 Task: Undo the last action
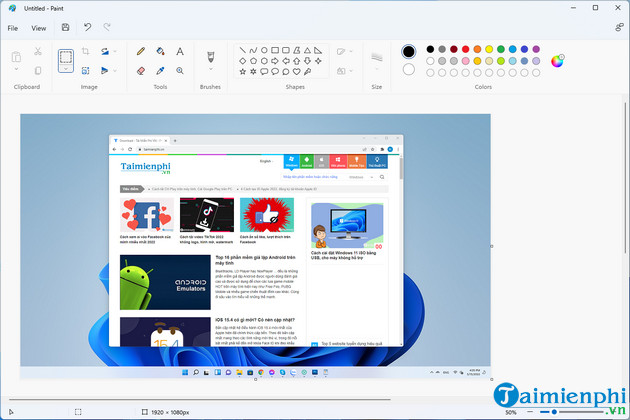point(87,27)
